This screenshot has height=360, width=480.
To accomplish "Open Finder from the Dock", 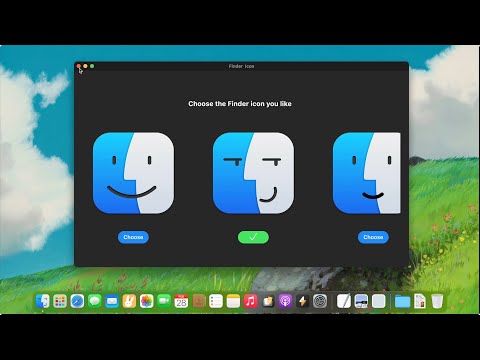I will [x=43, y=301].
